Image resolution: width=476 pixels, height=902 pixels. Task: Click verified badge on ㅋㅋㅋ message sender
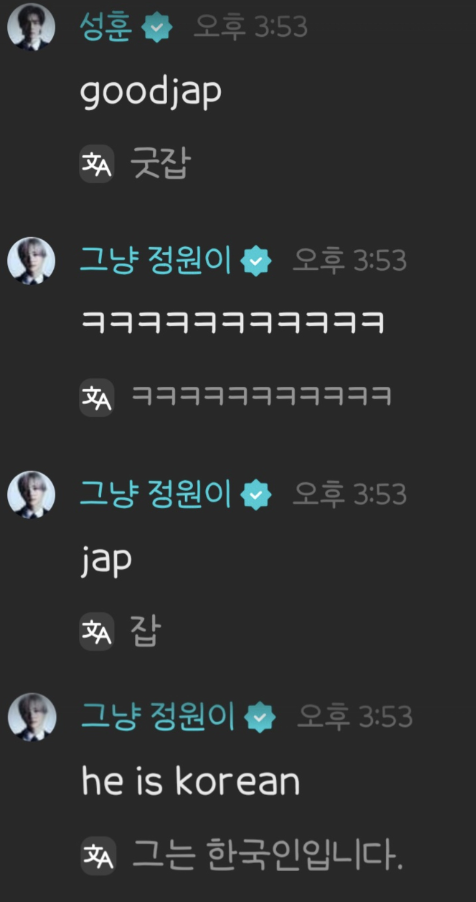[x=256, y=261]
